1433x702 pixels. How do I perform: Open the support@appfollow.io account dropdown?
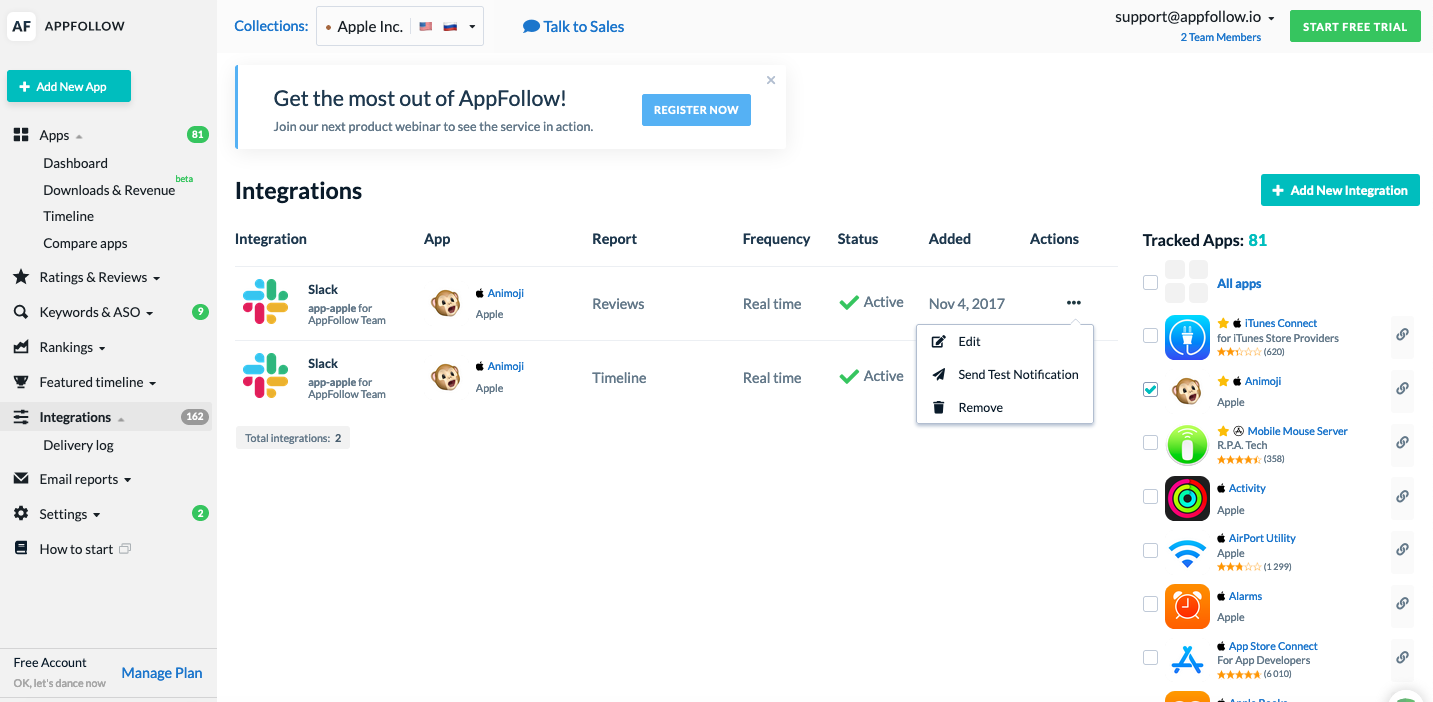[x=1195, y=17]
